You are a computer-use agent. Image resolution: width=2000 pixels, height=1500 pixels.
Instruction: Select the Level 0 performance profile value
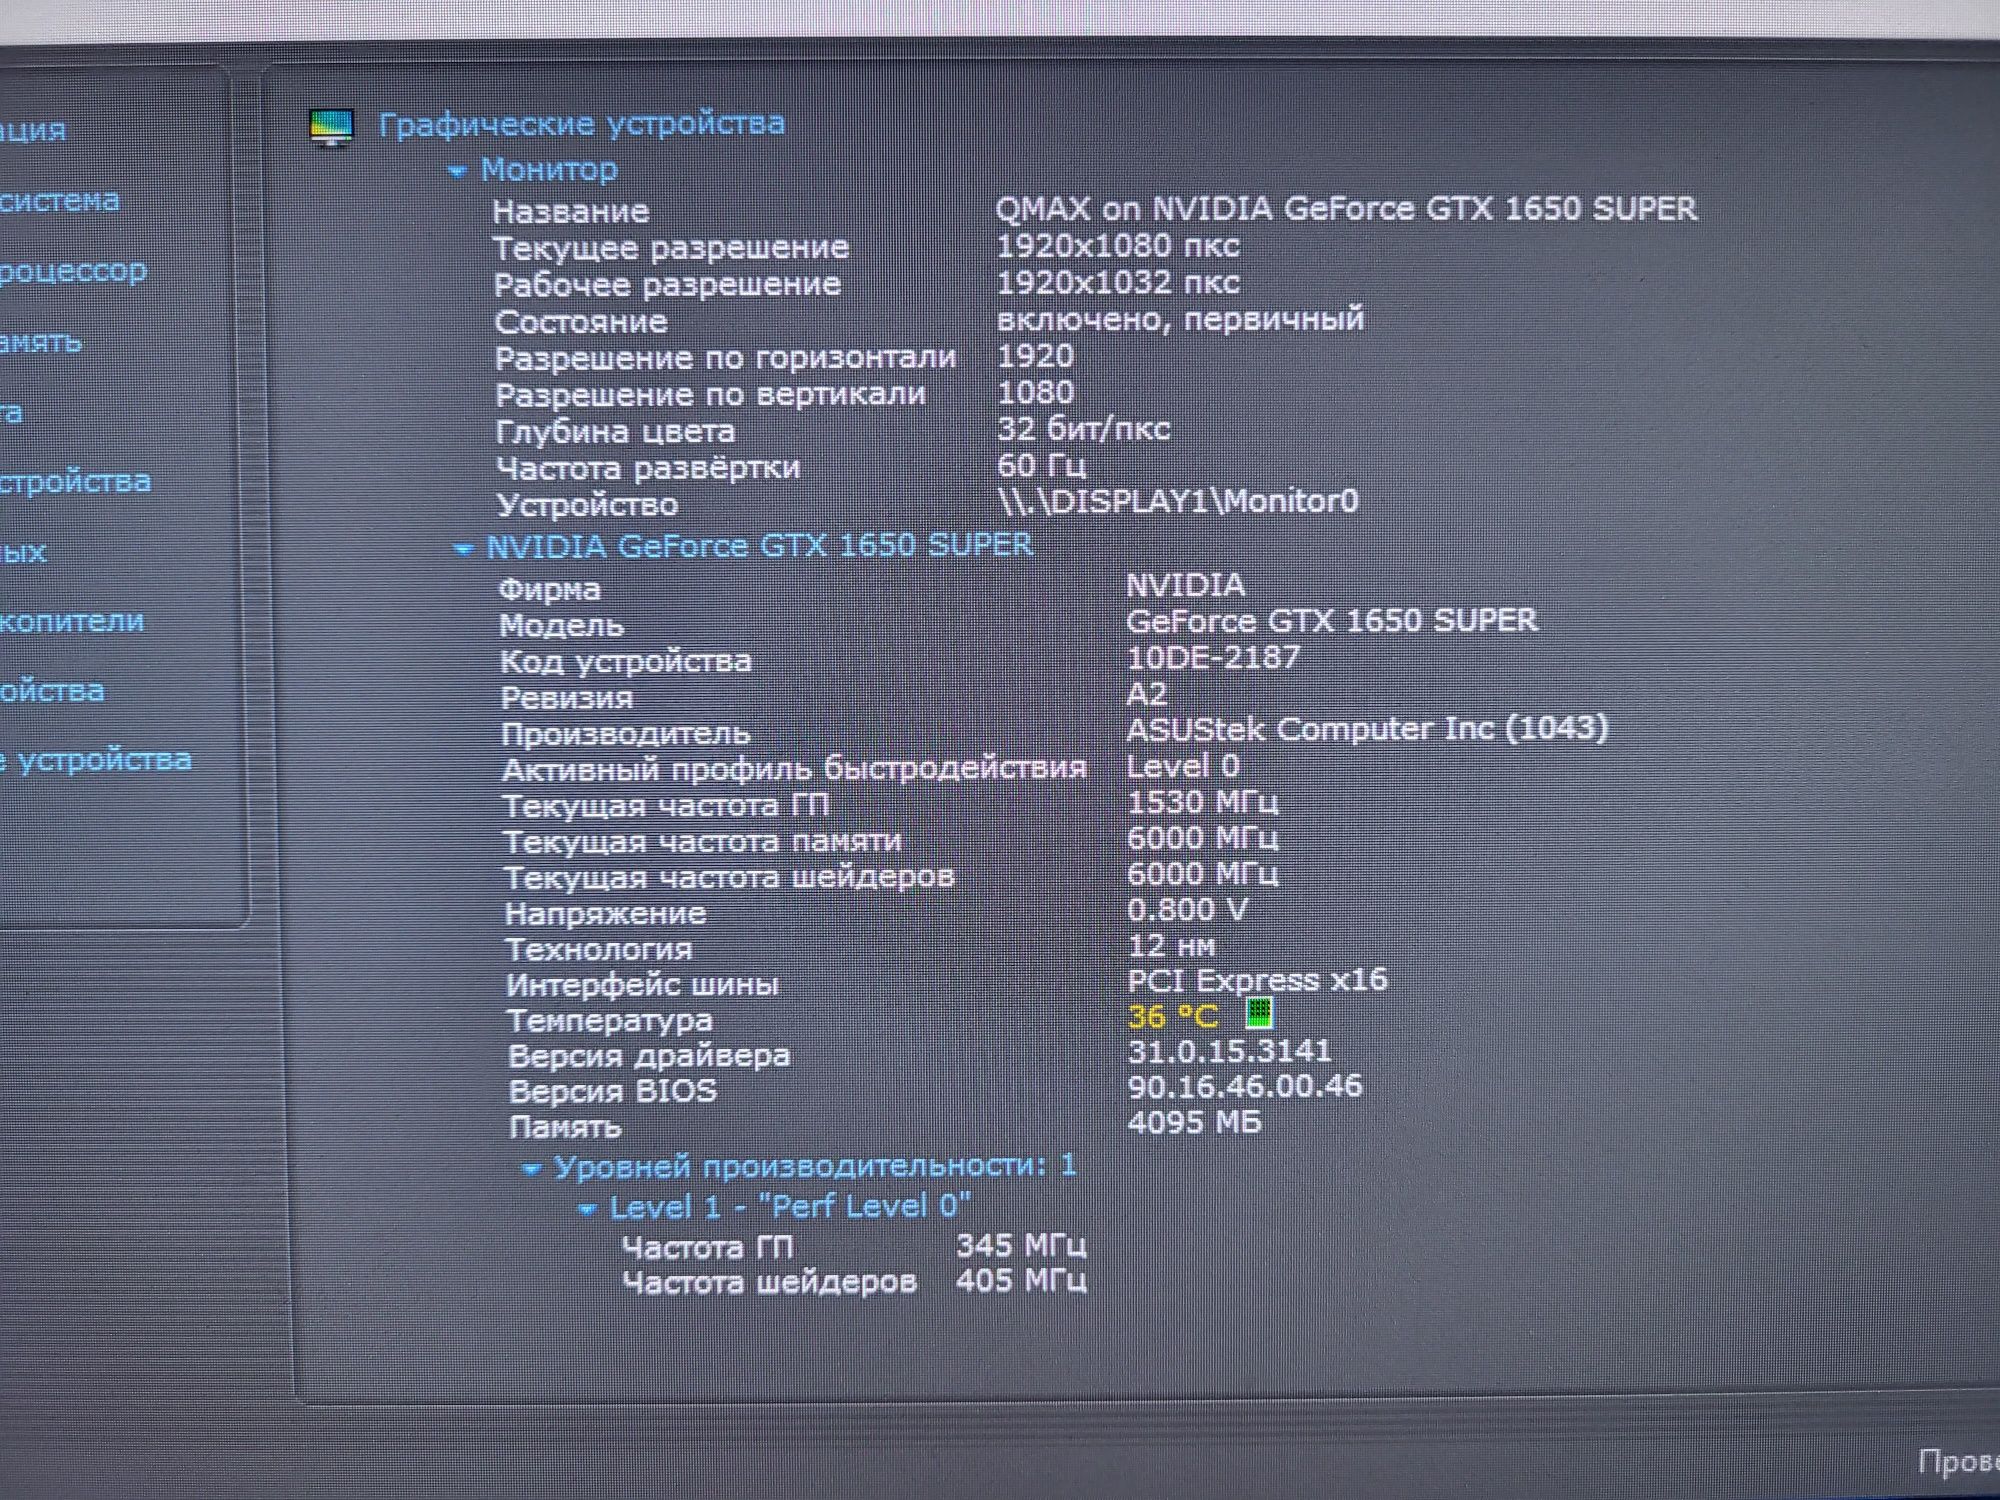point(1183,766)
